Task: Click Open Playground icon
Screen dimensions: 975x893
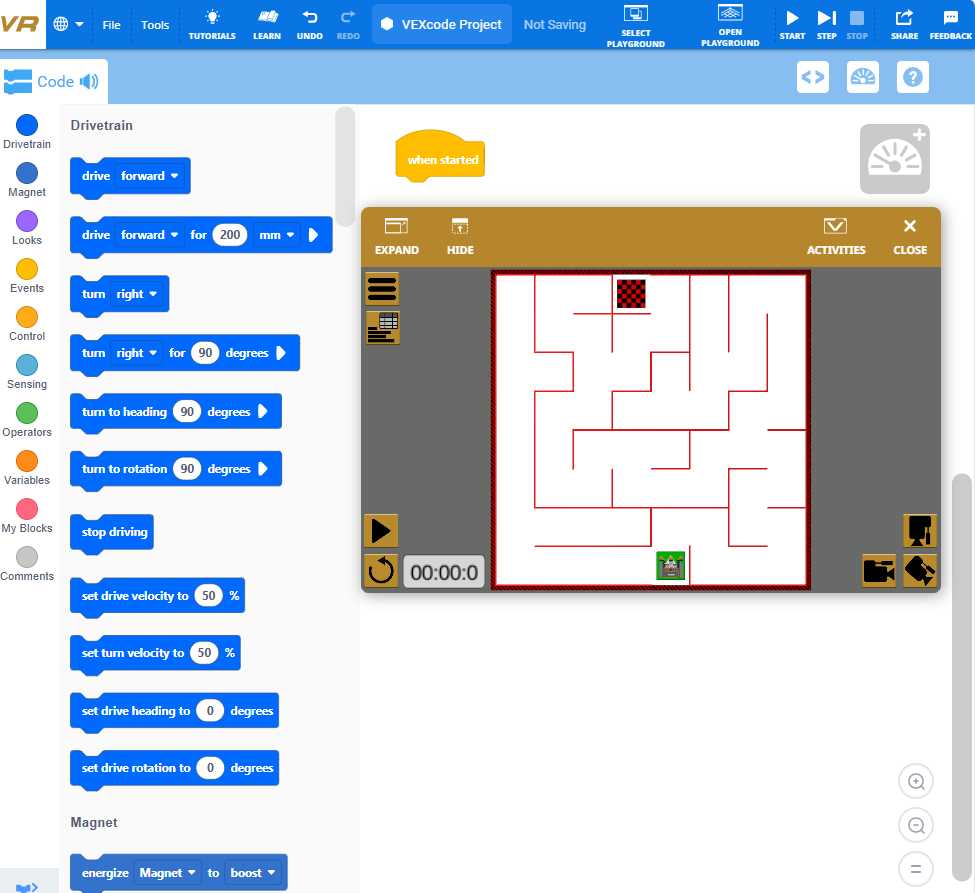Action: (730, 25)
